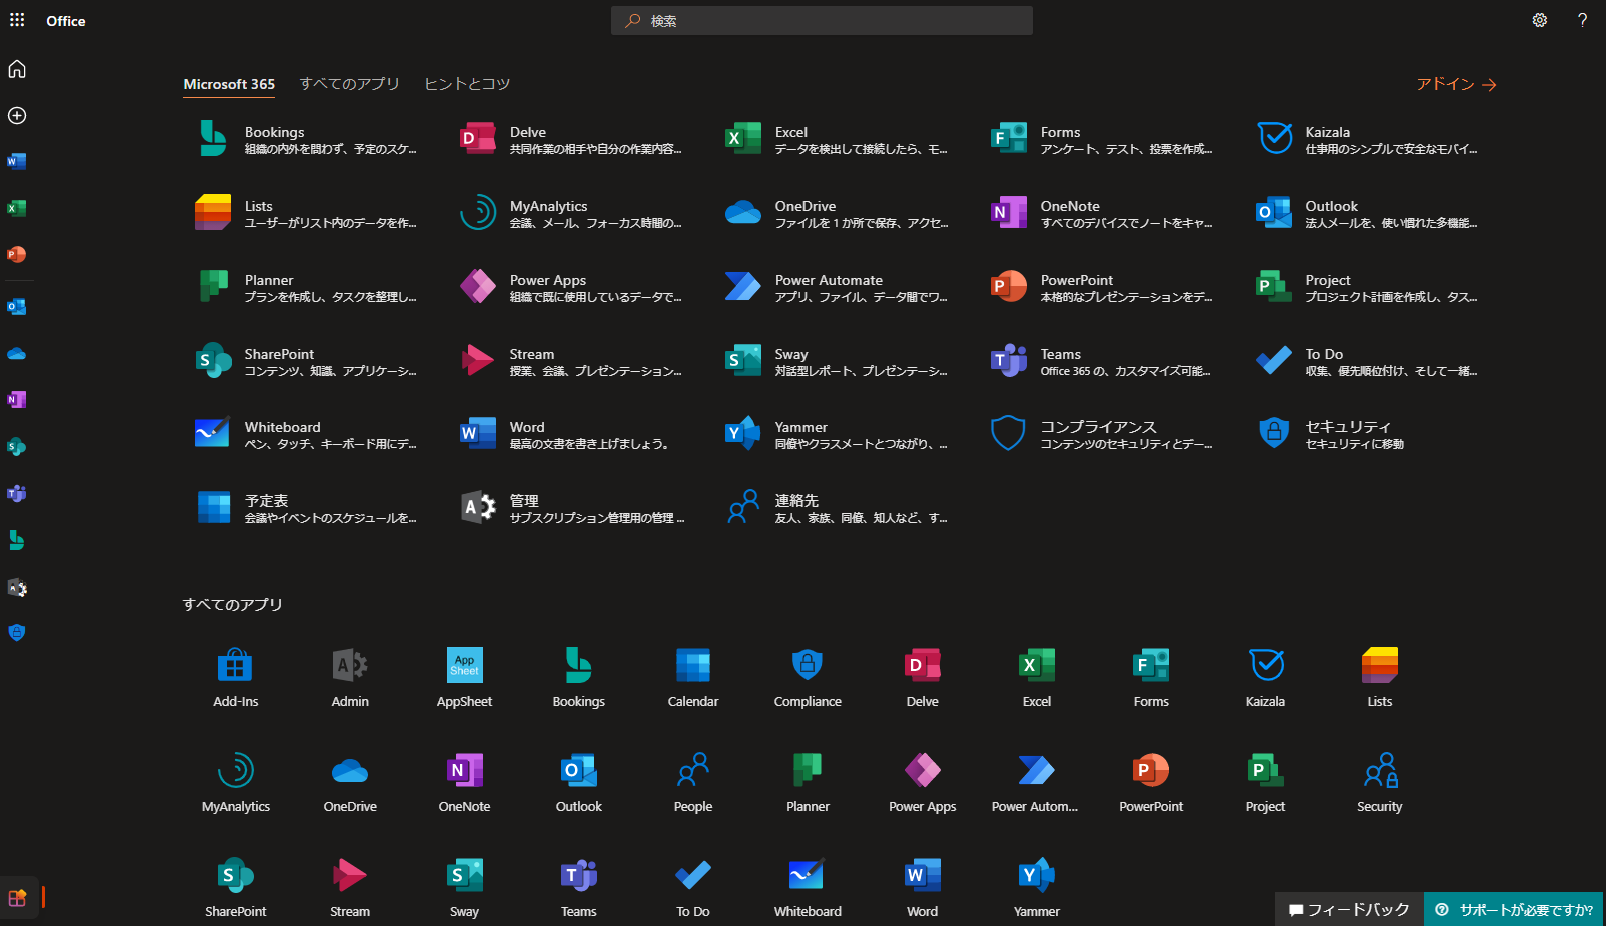
Task: Open Security shield in left sidebar
Action: pyautogui.click(x=17, y=633)
